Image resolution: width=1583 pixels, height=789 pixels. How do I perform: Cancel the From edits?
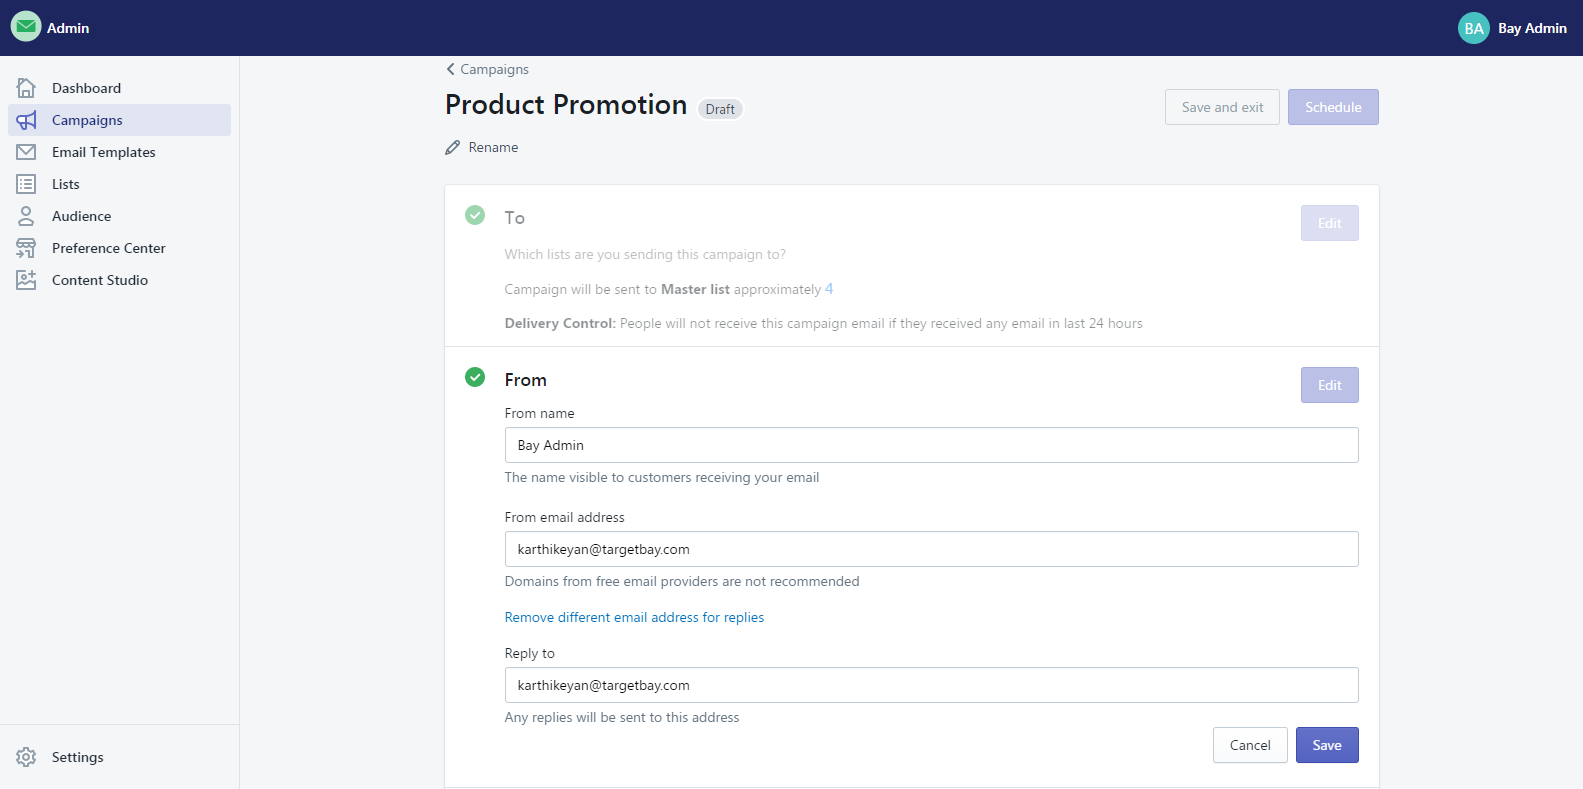click(1250, 745)
